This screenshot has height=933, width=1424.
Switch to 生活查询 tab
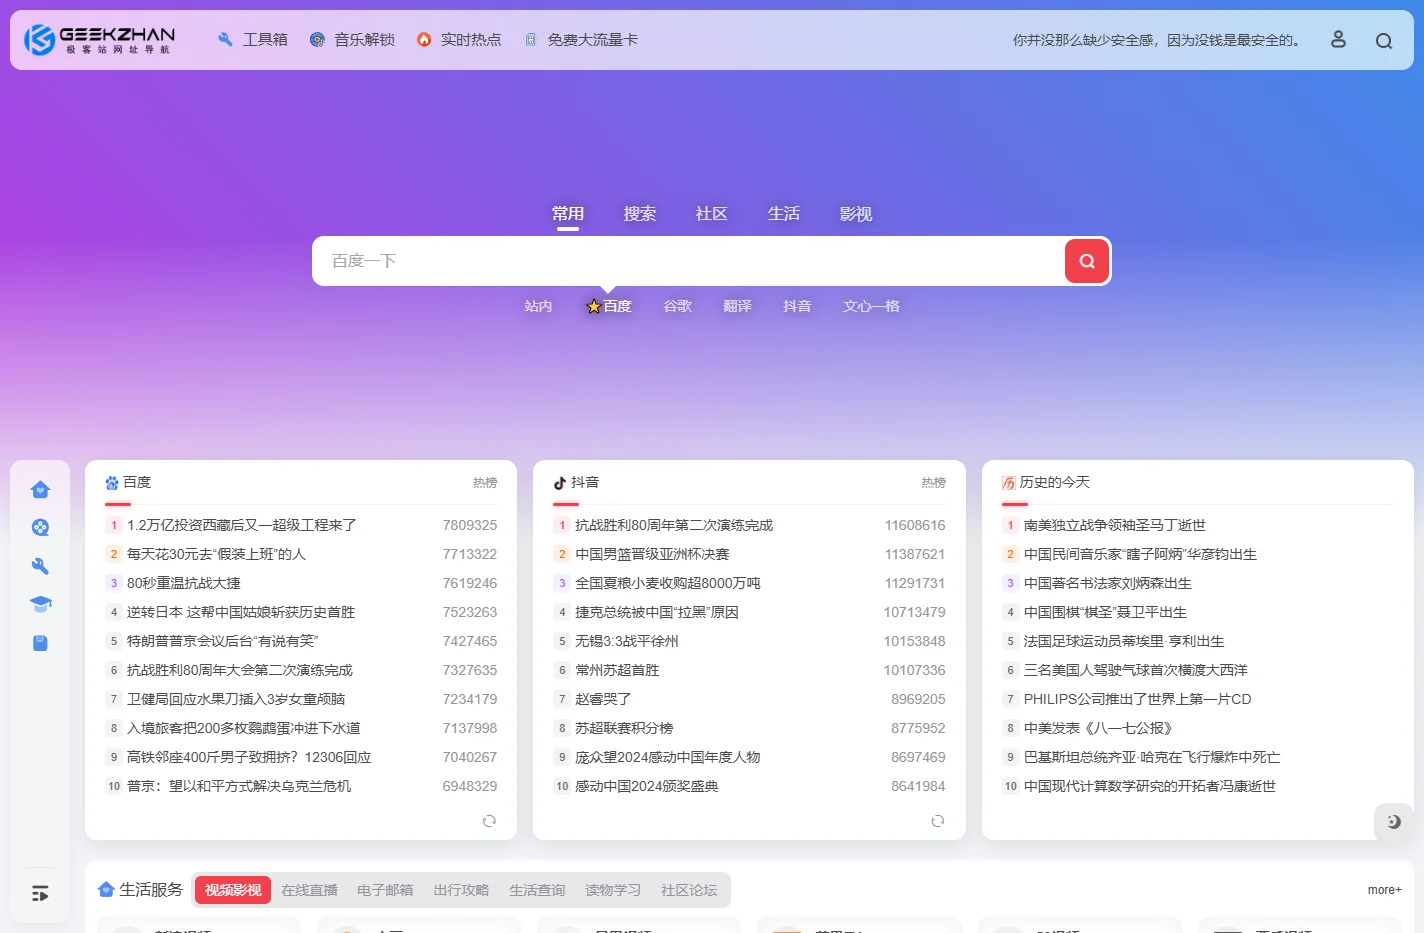point(537,890)
